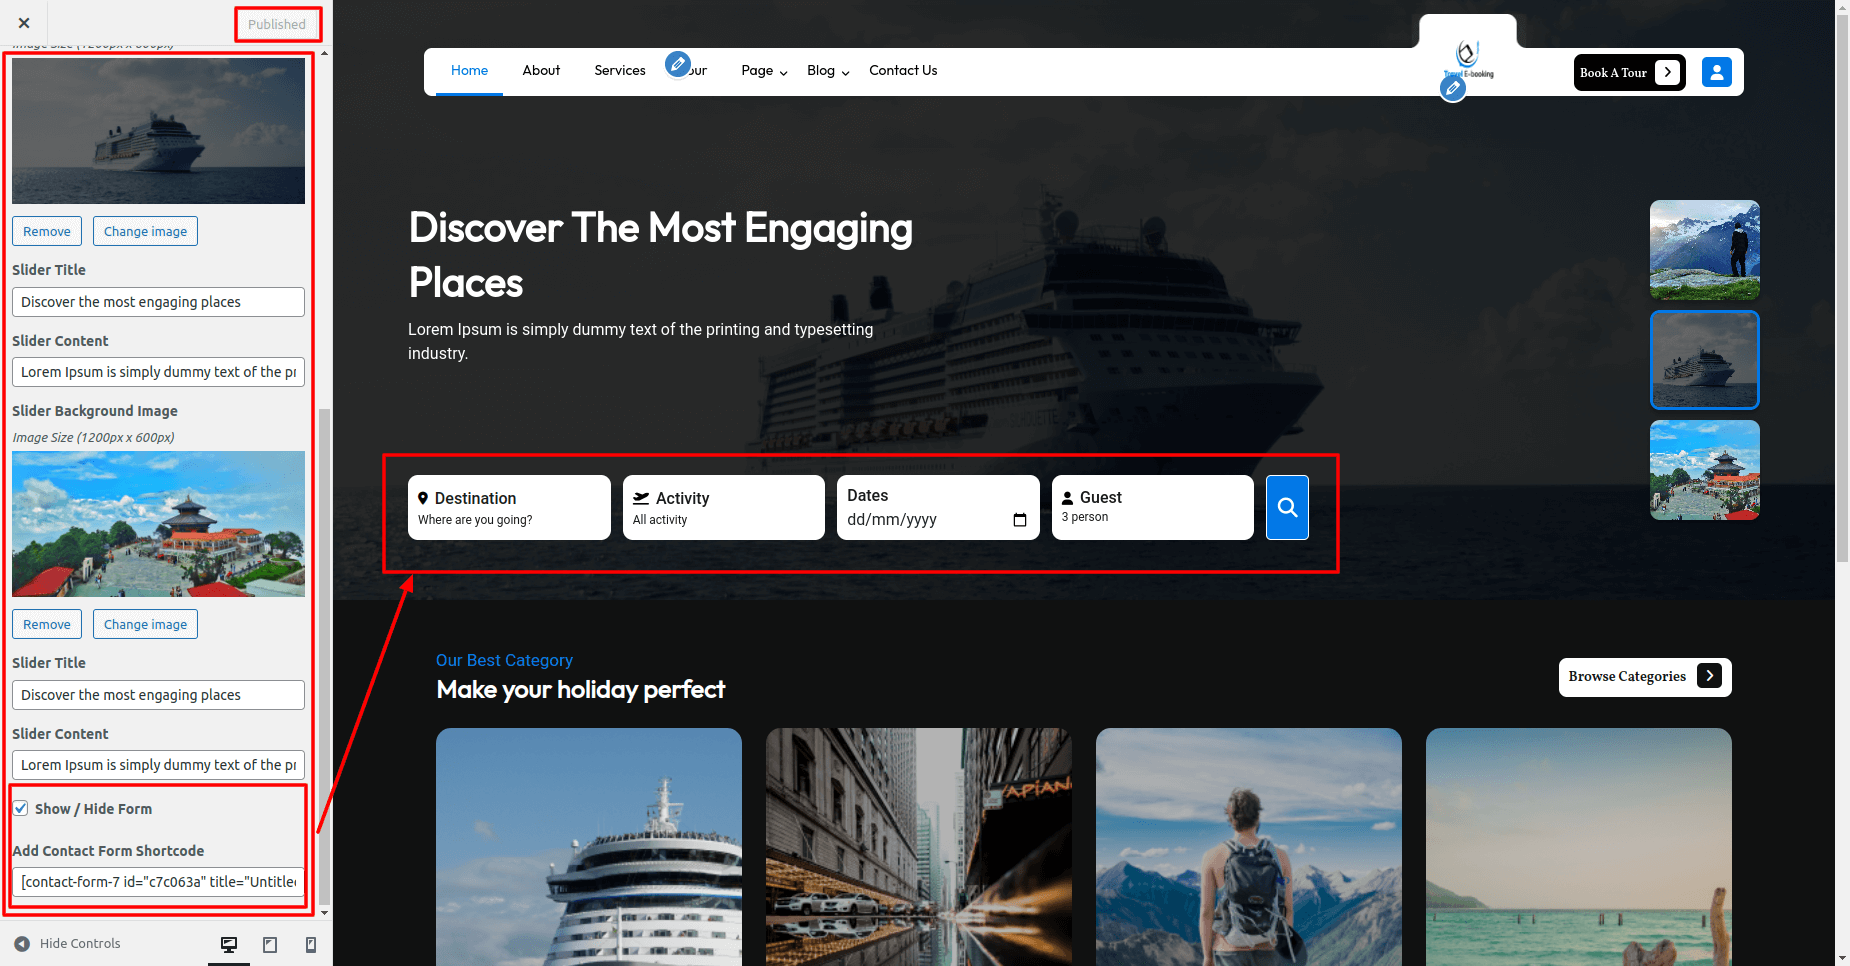
Task: Expand the Blog menu dropdown
Action: pyautogui.click(x=827, y=71)
